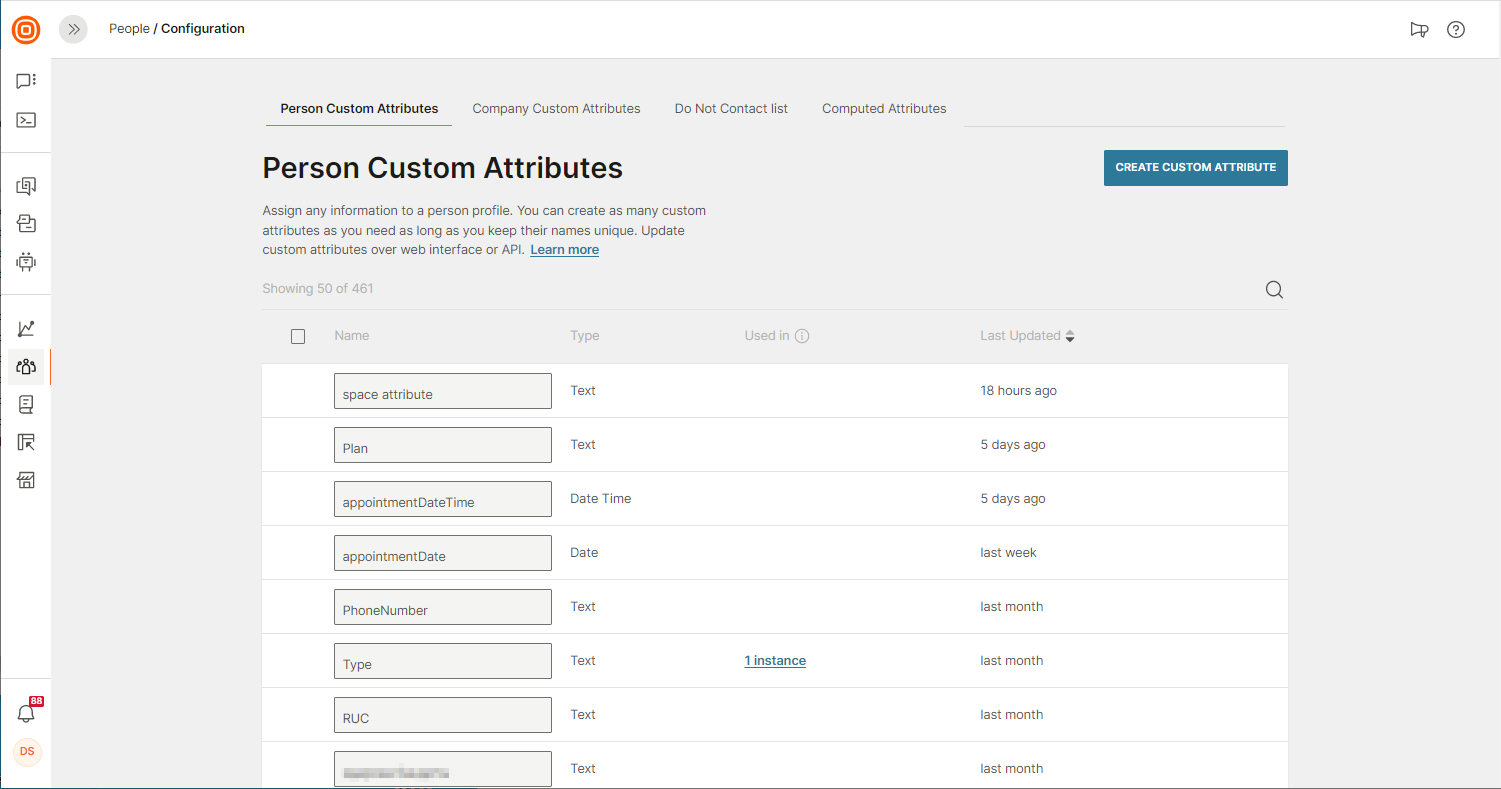1501x789 pixels.
Task: Go to the Do Not Contact list tab
Action: pos(731,108)
